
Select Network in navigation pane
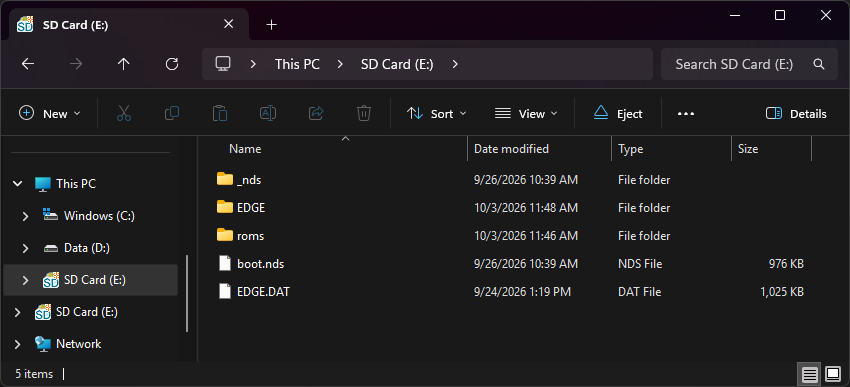tap(79, 344)
